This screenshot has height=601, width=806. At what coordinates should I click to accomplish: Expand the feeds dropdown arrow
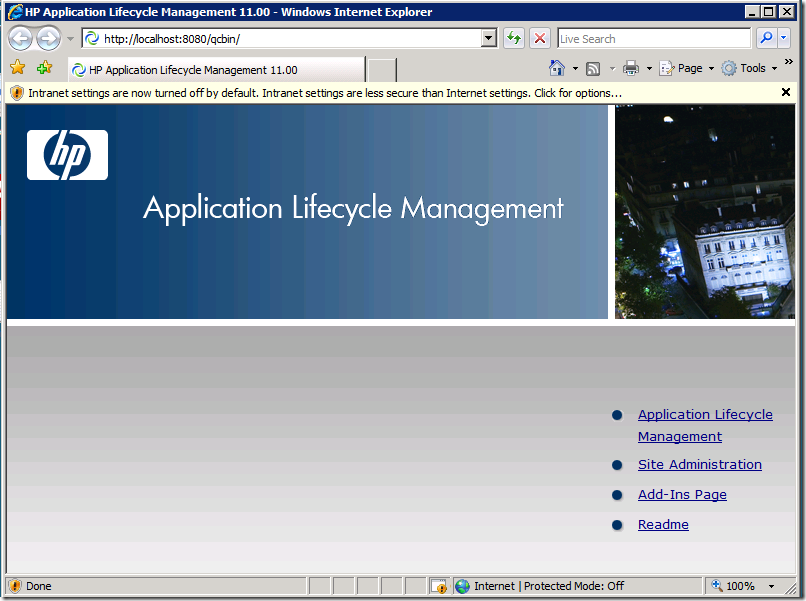click(612, 68)
